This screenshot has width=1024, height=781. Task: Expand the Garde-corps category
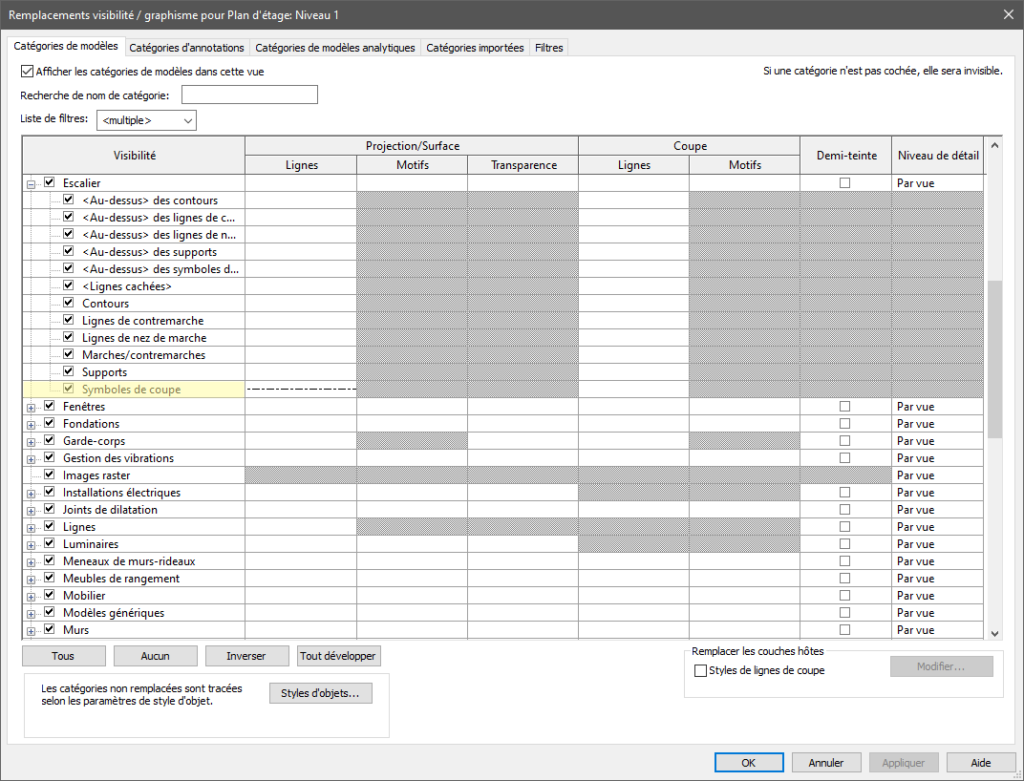point(31,442)
